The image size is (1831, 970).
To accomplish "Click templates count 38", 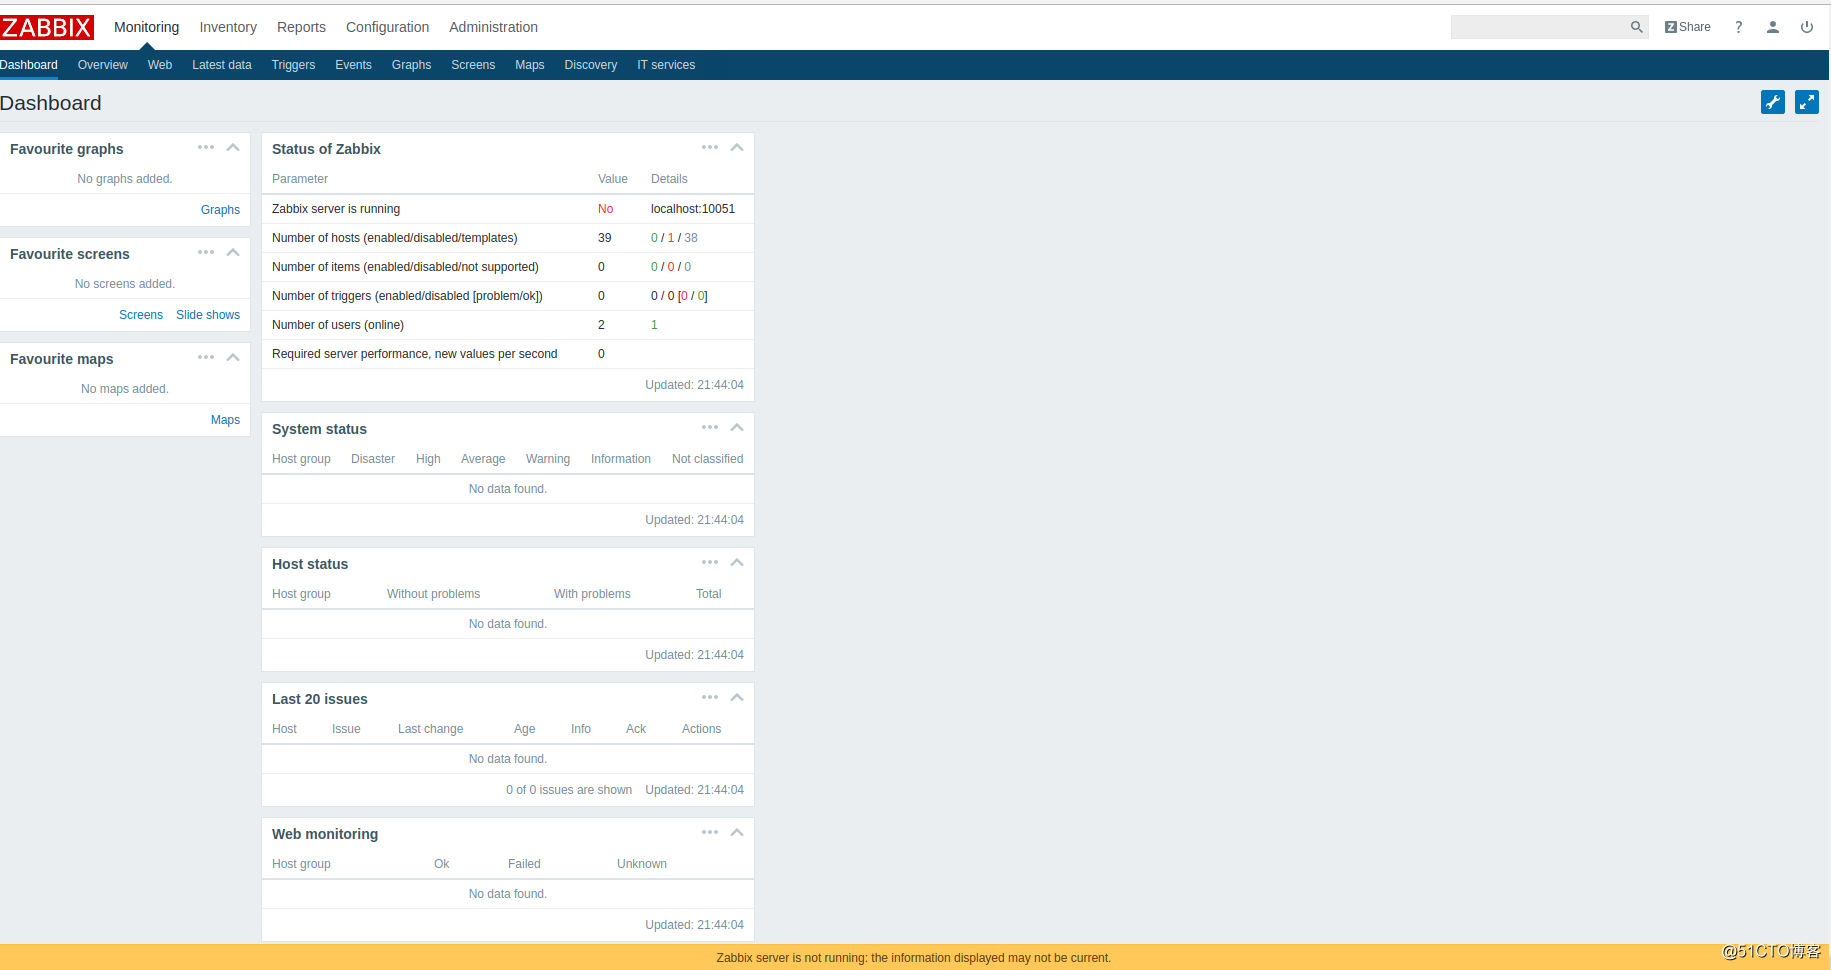I will pyautogui.click(x=691, y=238).
